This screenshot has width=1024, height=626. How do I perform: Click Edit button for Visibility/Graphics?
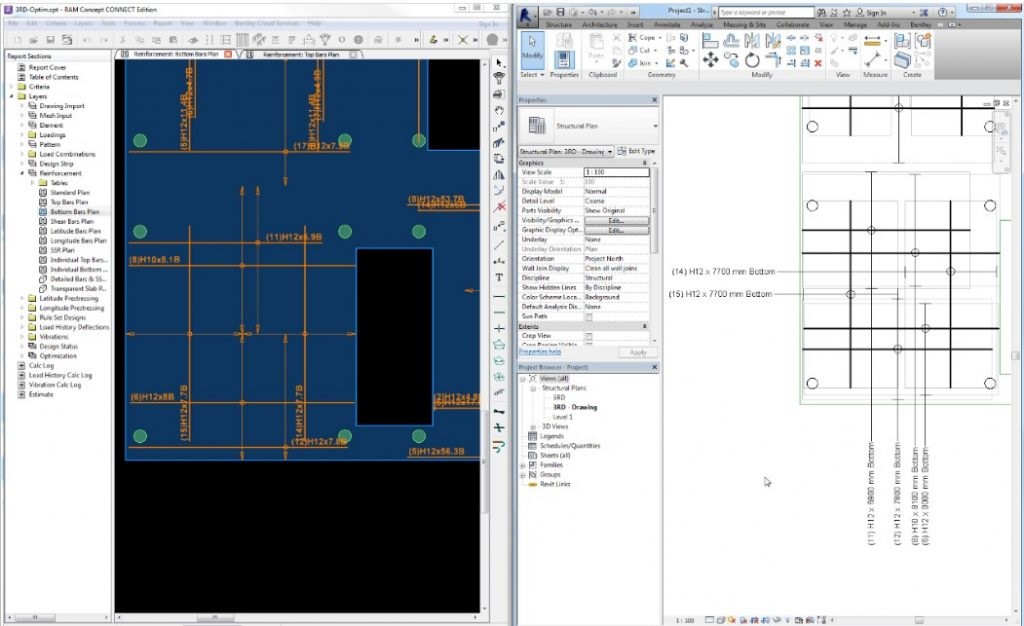click(616, 221)
